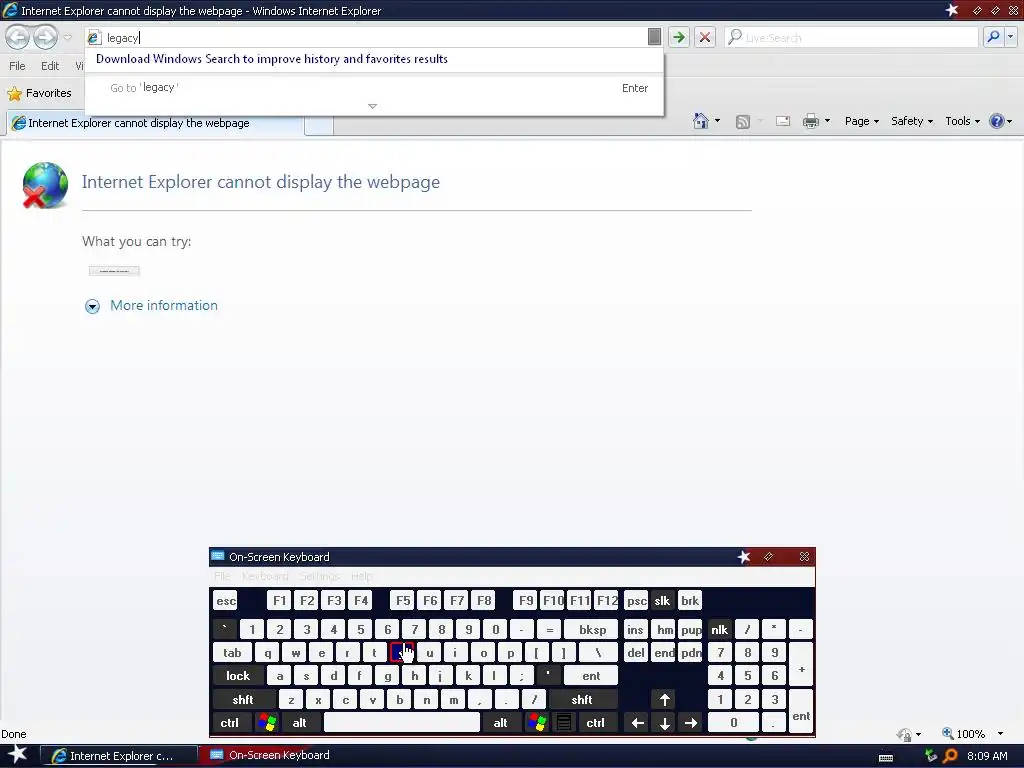Screen dimensions: 1024x768
Task: Select the Go to 'legacy' suggestion
Action: coord(374,88)
